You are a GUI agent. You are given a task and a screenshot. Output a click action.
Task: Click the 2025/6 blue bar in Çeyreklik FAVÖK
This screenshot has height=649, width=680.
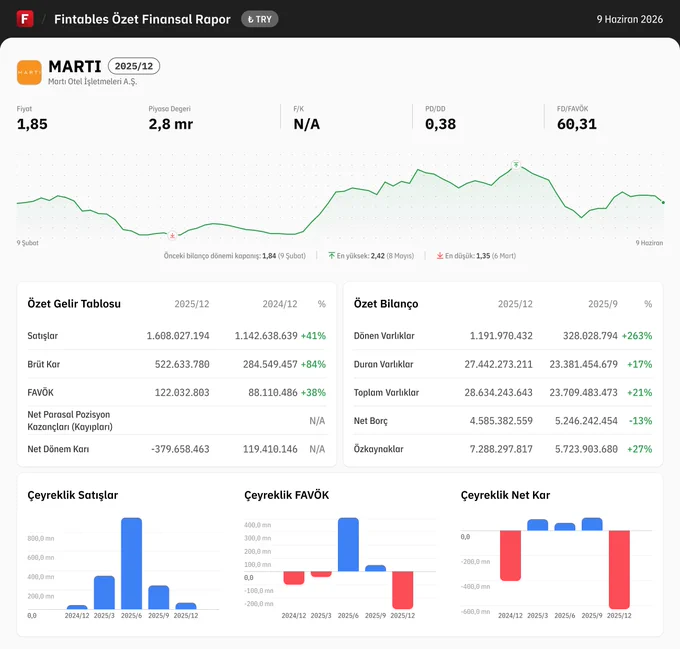click(x=348, y=545)
